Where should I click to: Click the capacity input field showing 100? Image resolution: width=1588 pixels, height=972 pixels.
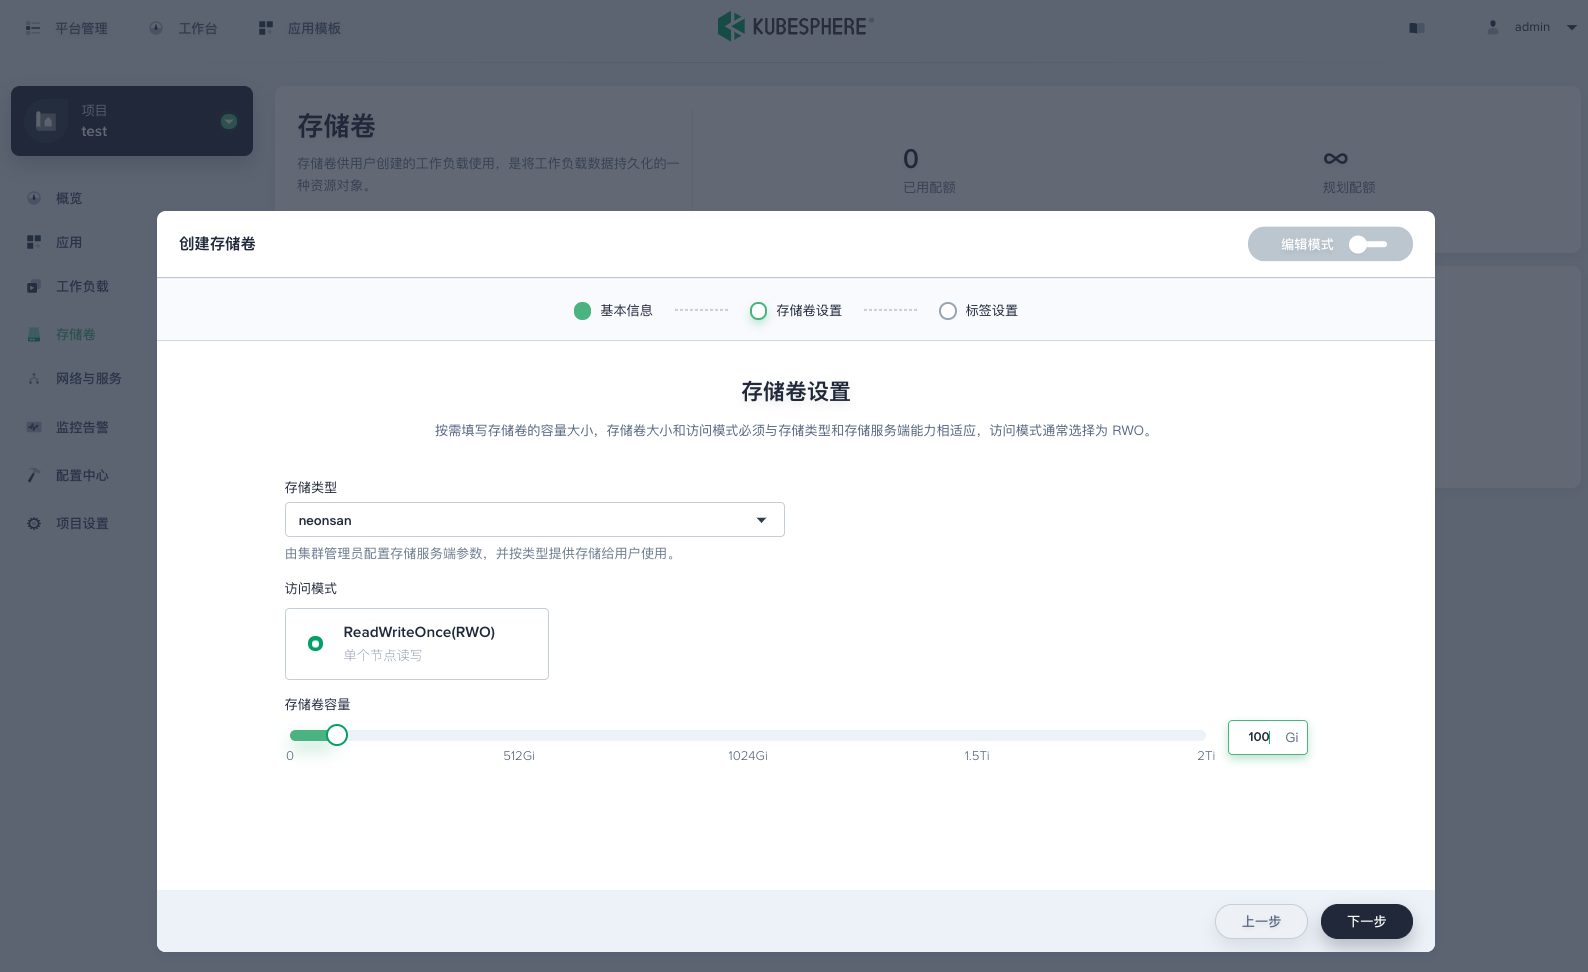pos(1258,737)
